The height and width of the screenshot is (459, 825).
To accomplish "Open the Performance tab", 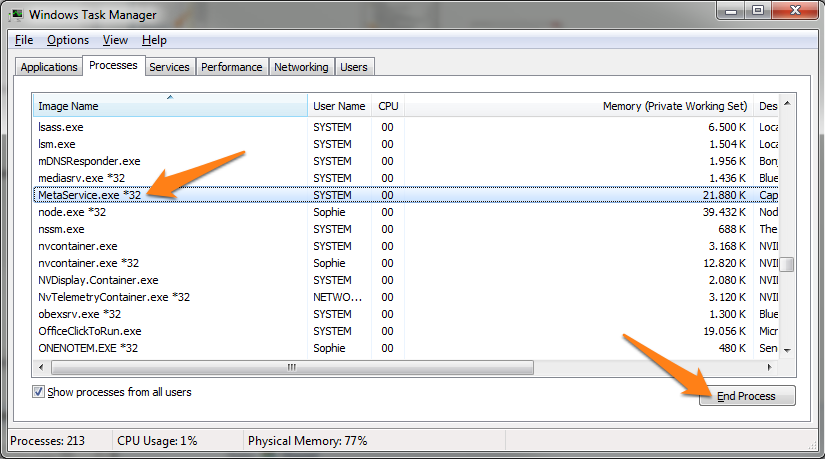I will click(x=232, y=67).
